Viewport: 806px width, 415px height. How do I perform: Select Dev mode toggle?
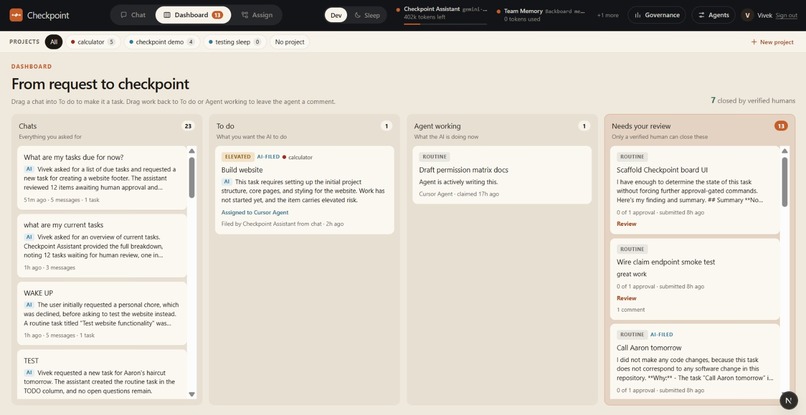[336, 15]
